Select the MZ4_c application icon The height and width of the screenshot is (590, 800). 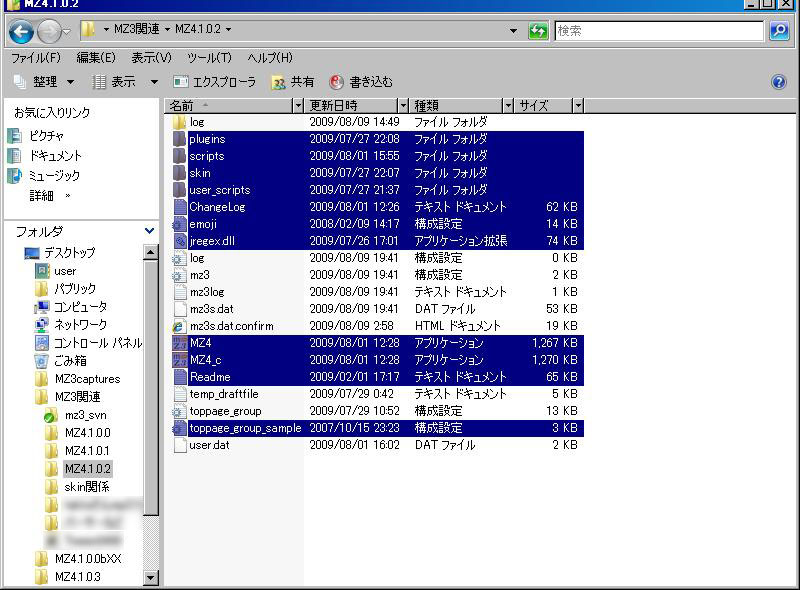pyautogui.click(x=180, y=360)
